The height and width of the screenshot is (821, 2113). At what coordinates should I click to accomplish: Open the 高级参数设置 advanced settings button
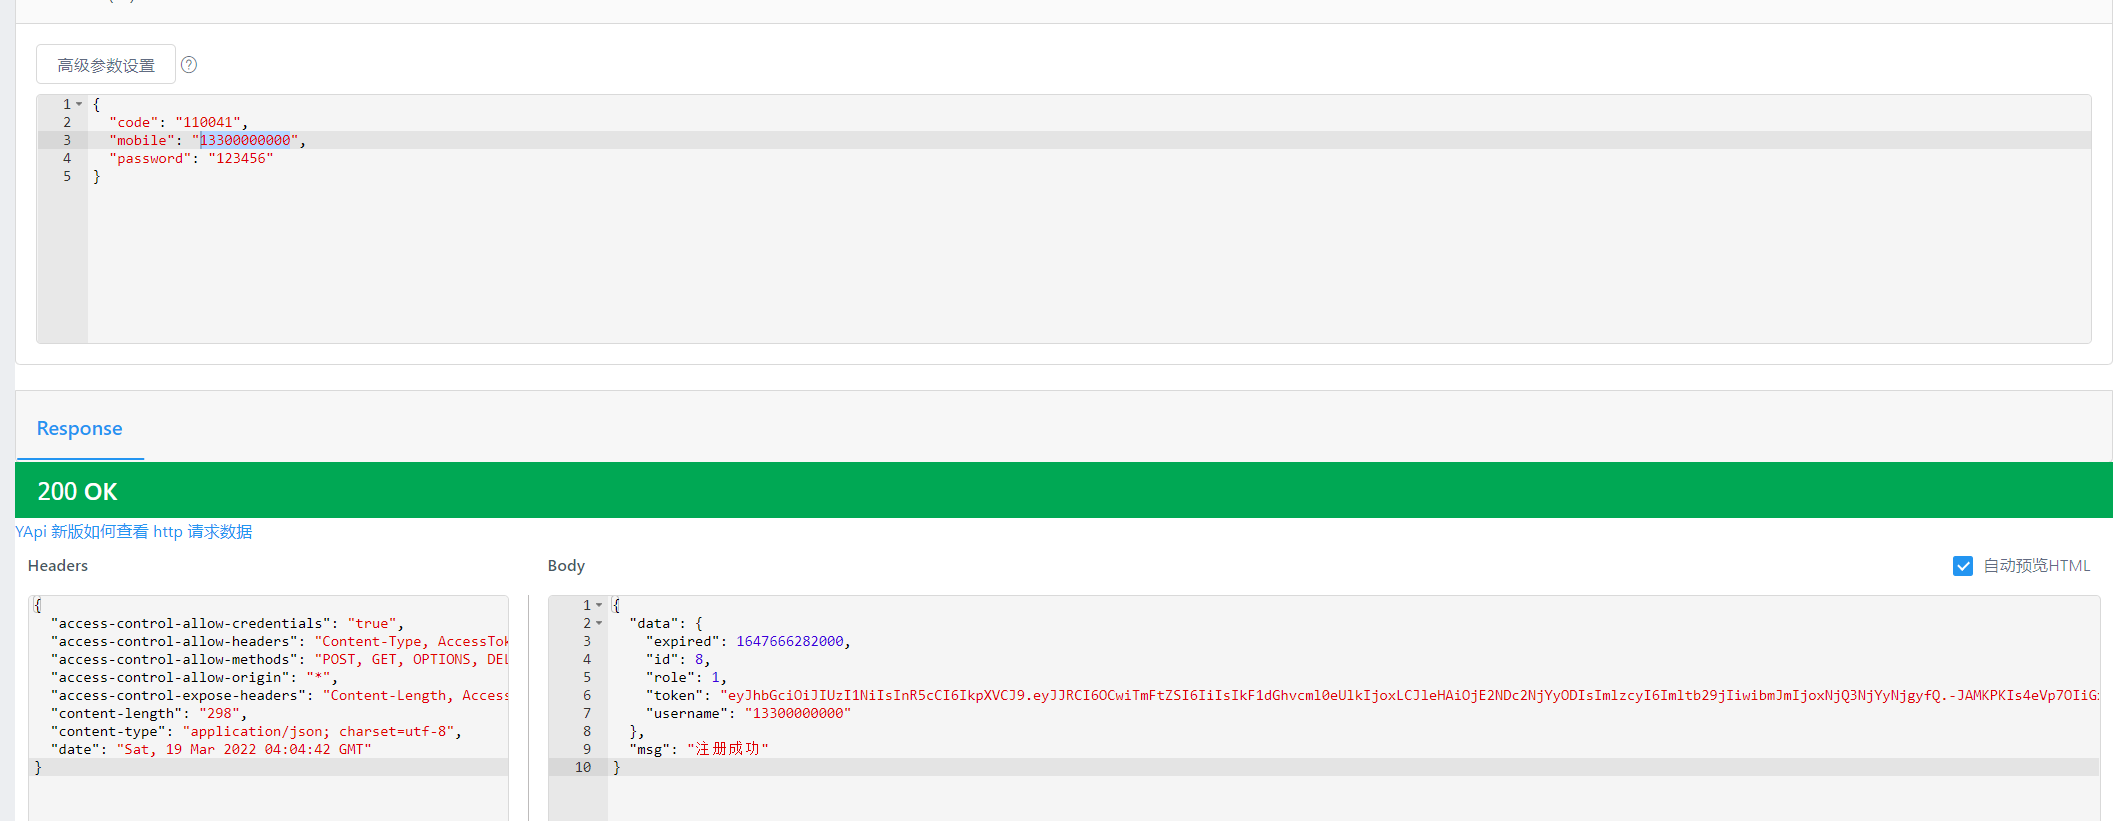pos(106,65)
